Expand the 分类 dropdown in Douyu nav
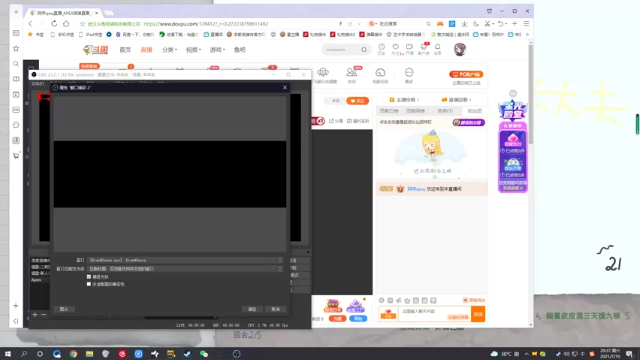The width and height of the screenshot is (640, 360). tap(169, 50)
